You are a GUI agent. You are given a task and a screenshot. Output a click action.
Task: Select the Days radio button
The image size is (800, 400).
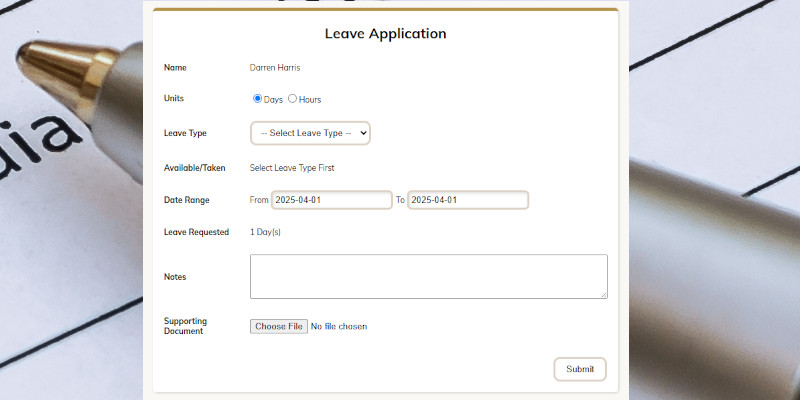257,99
